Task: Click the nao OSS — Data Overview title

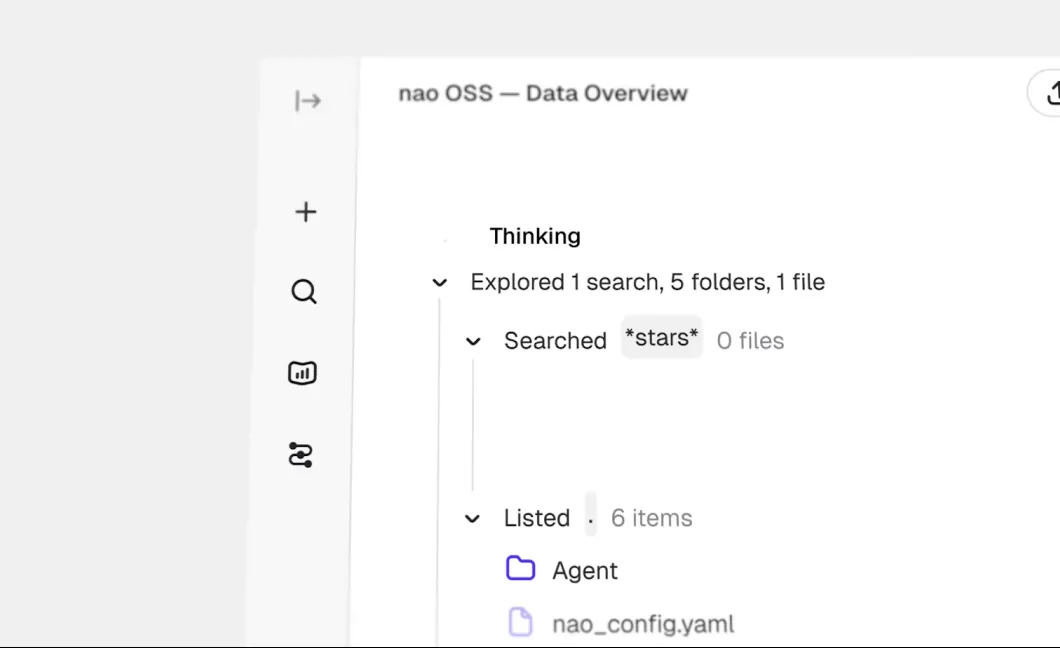Action: 543,93
